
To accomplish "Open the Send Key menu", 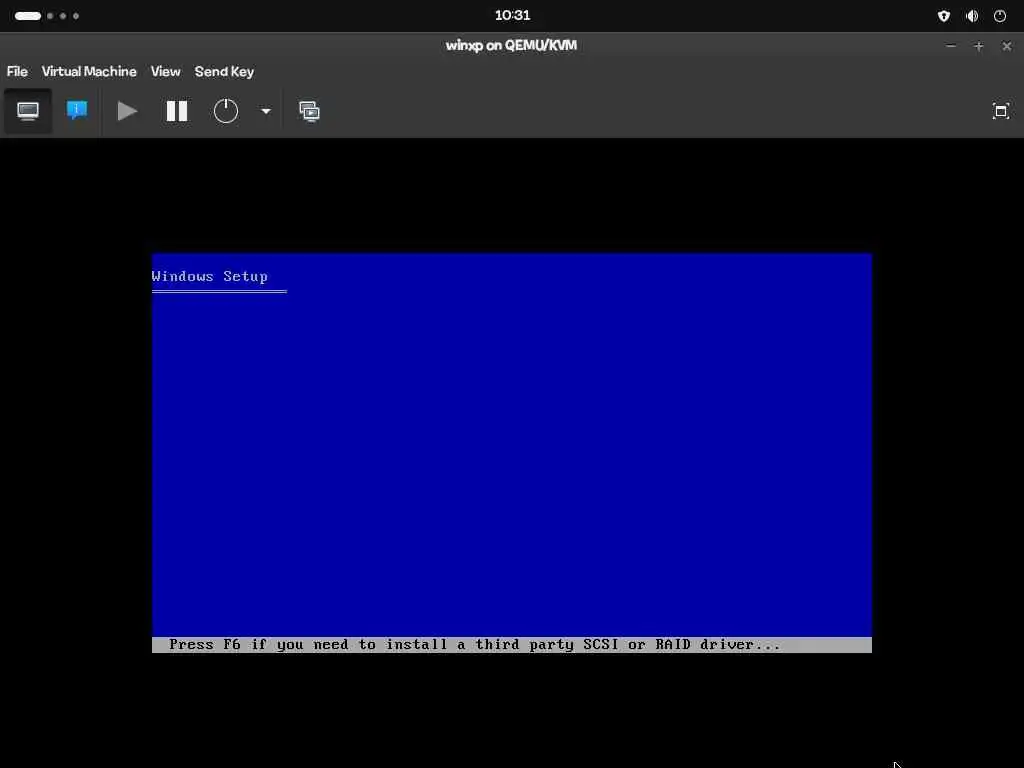I will tap(224, 72).
